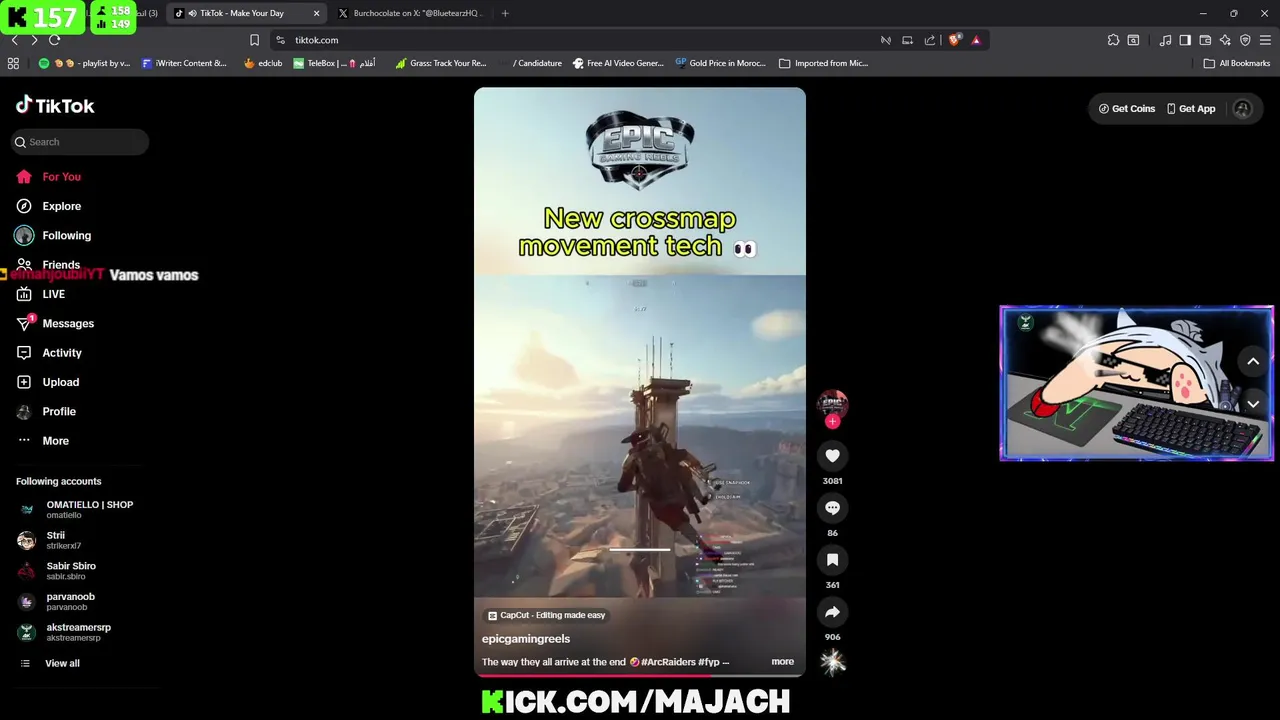The width and height of the screenshot is (1280, 720).
Task: Open the apps grid icon in the bookmarks bar
Action: coord(13,63)
